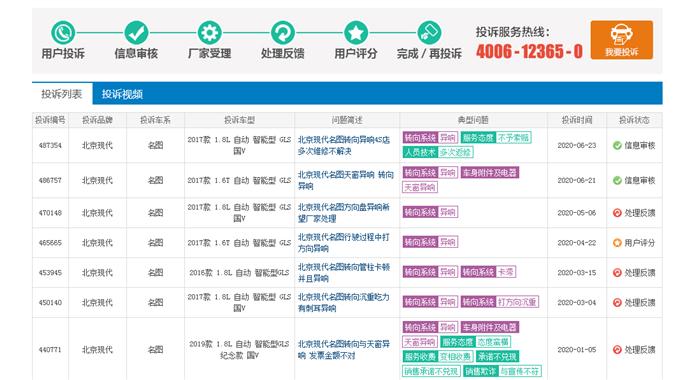
Task: Open complaint 北京现代名图转向异响4S店多次维修不解决
Action: click(344, 146)
